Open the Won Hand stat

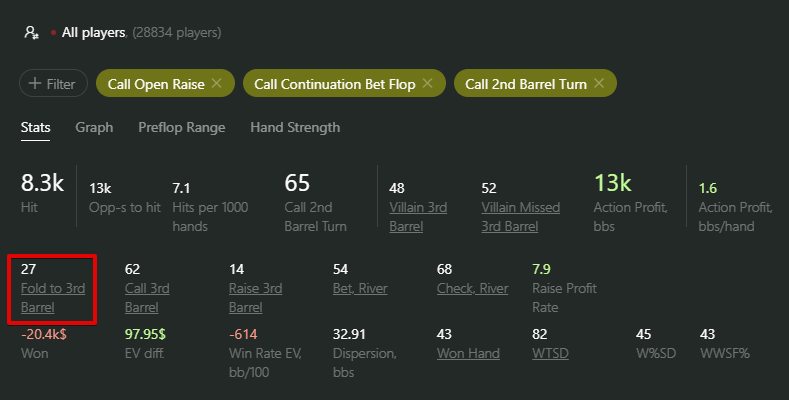[466, 352]
